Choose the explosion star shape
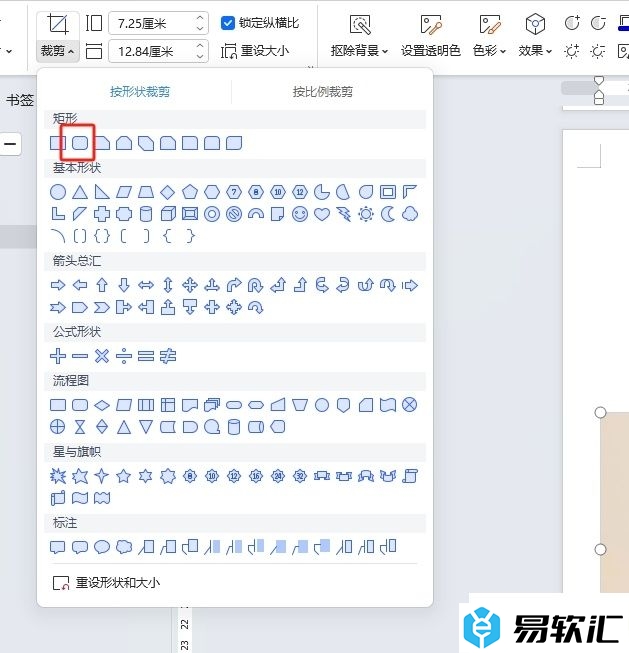629x653 pixels. coord(58,476)
